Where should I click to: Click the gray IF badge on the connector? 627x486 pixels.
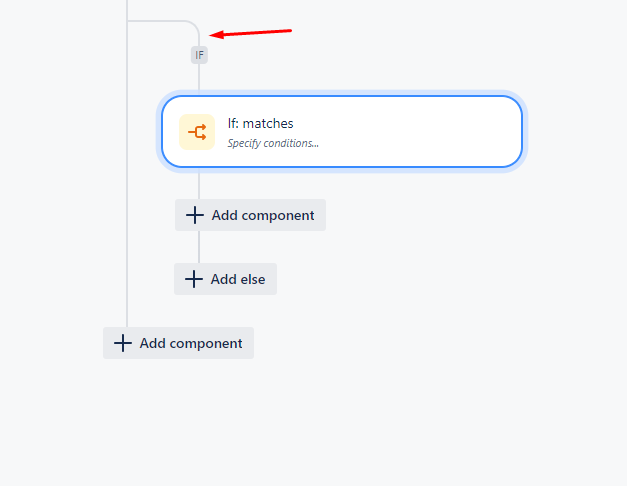point(199,55)
